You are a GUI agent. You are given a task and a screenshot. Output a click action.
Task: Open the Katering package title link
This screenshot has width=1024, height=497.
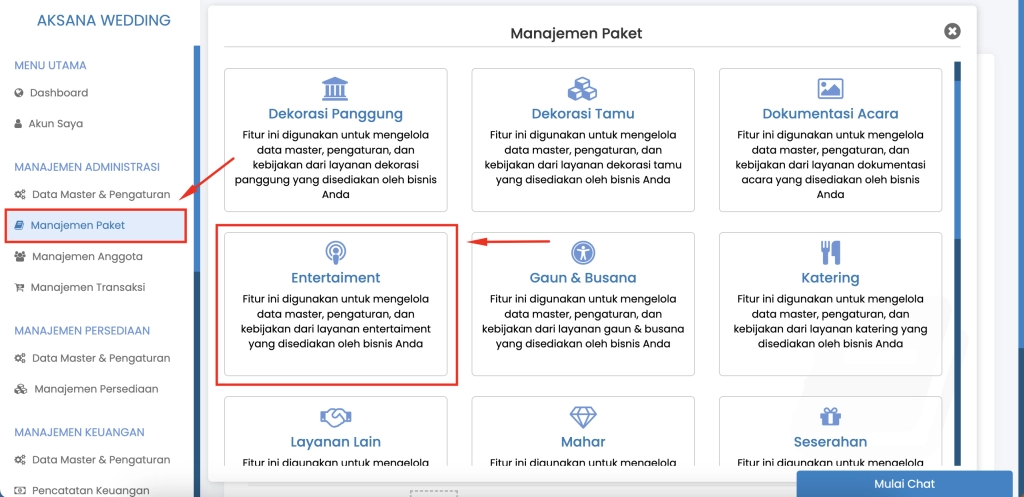(830, 277)
